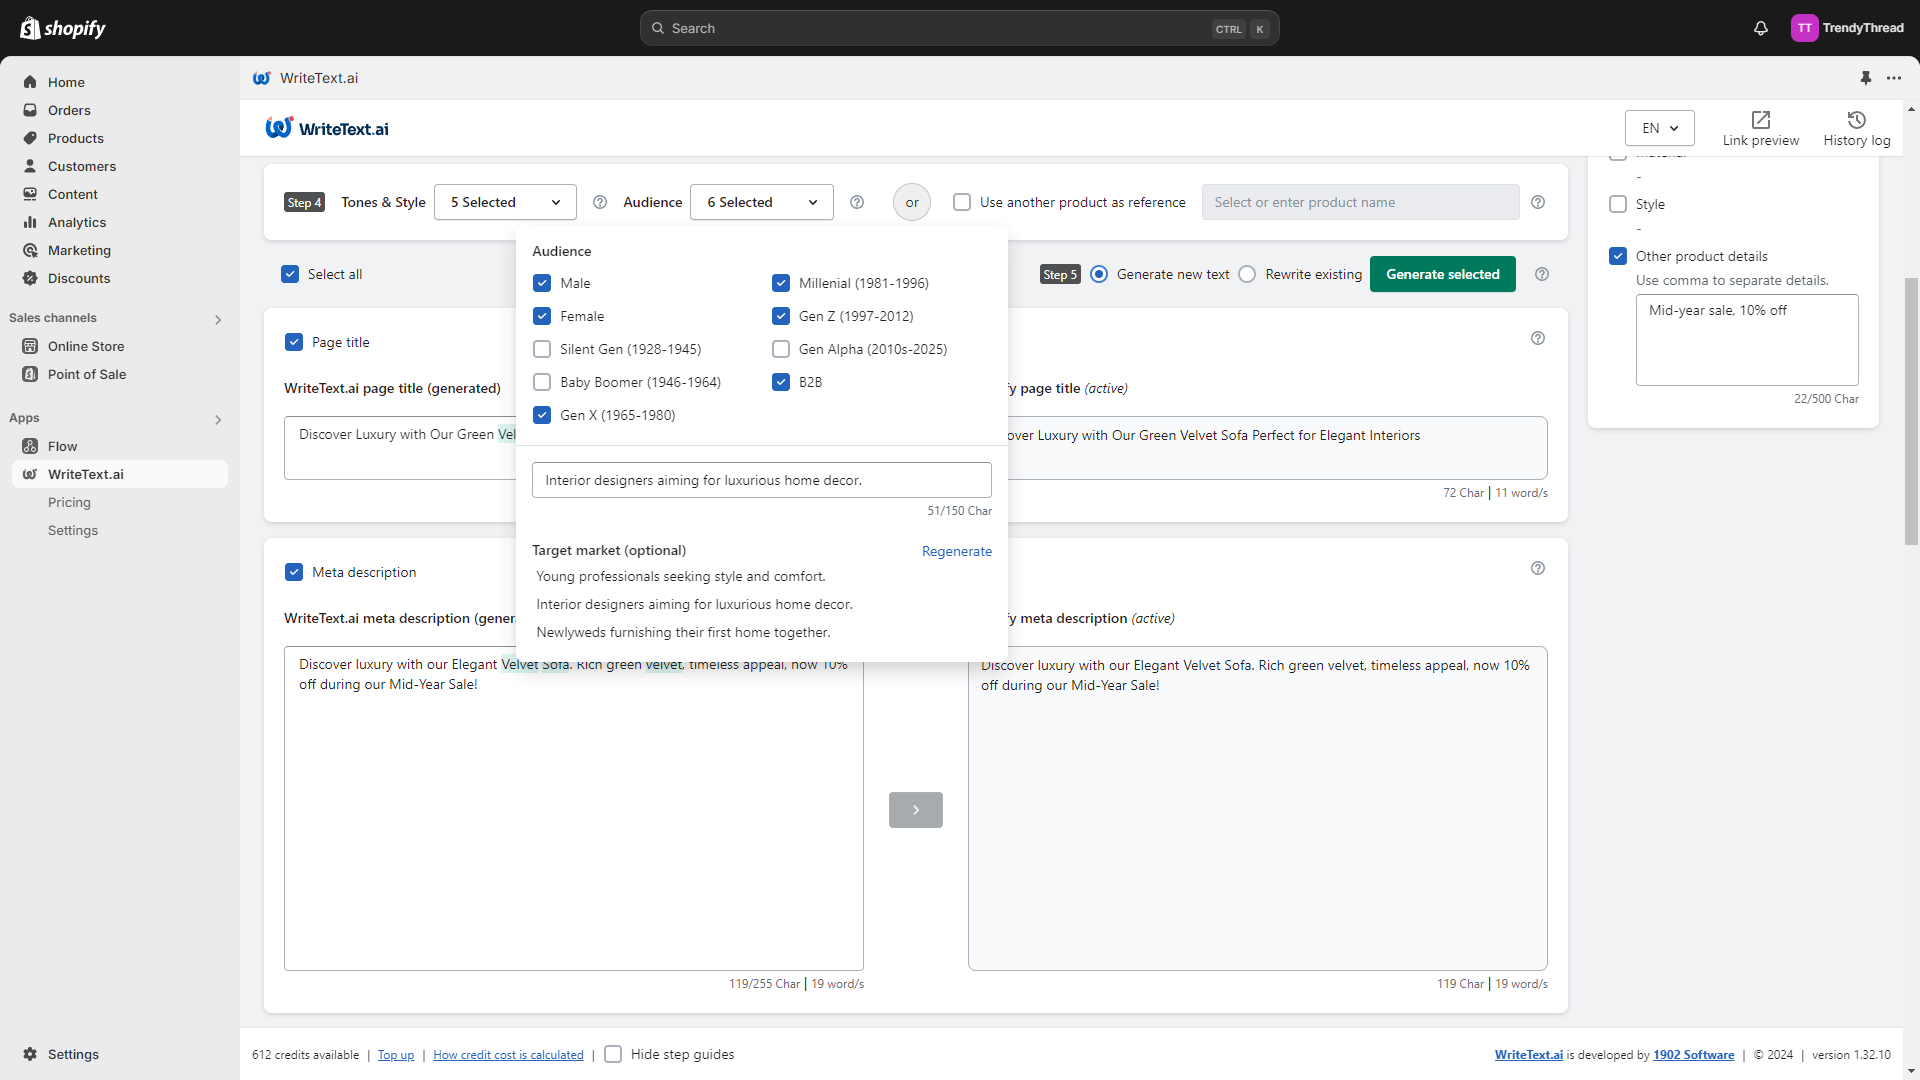This screenshot has width=1920, height=1080.
Task: Click the Generate selected button
Action: pos(1442,274)
